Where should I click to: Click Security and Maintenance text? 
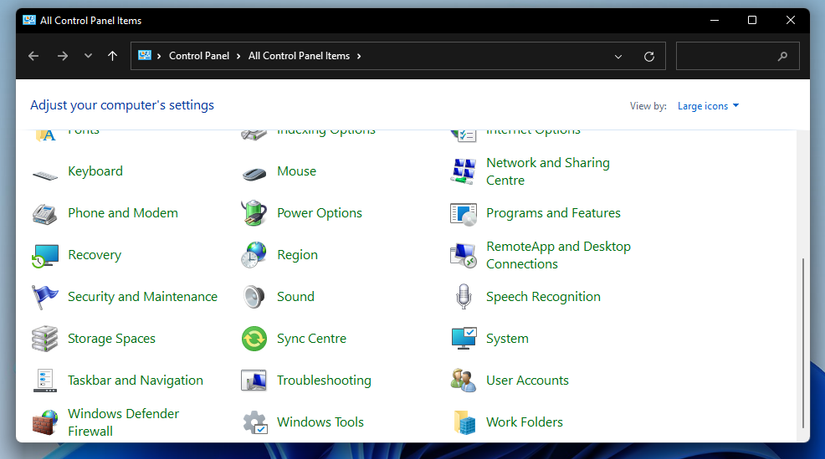pyautogui.click(x=142, y=297)
